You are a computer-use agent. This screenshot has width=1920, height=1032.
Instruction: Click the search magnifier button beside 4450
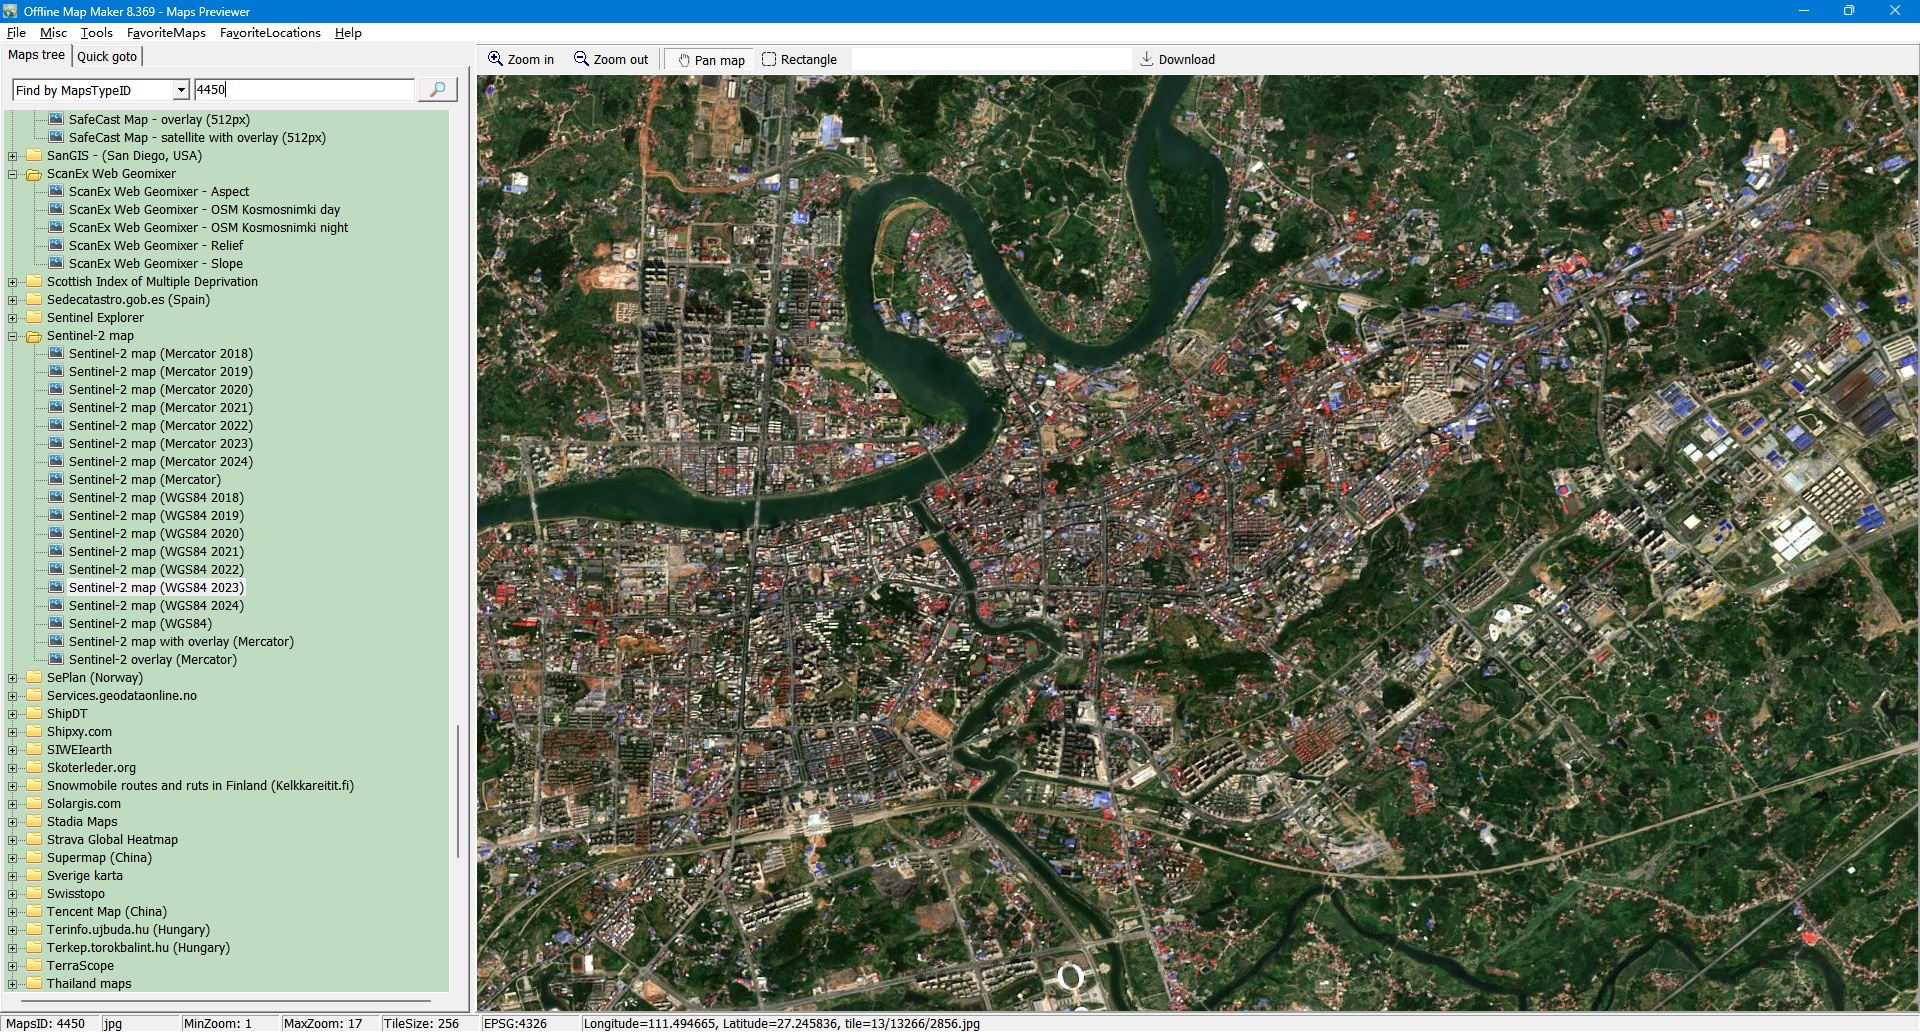[x=437, y=90]
